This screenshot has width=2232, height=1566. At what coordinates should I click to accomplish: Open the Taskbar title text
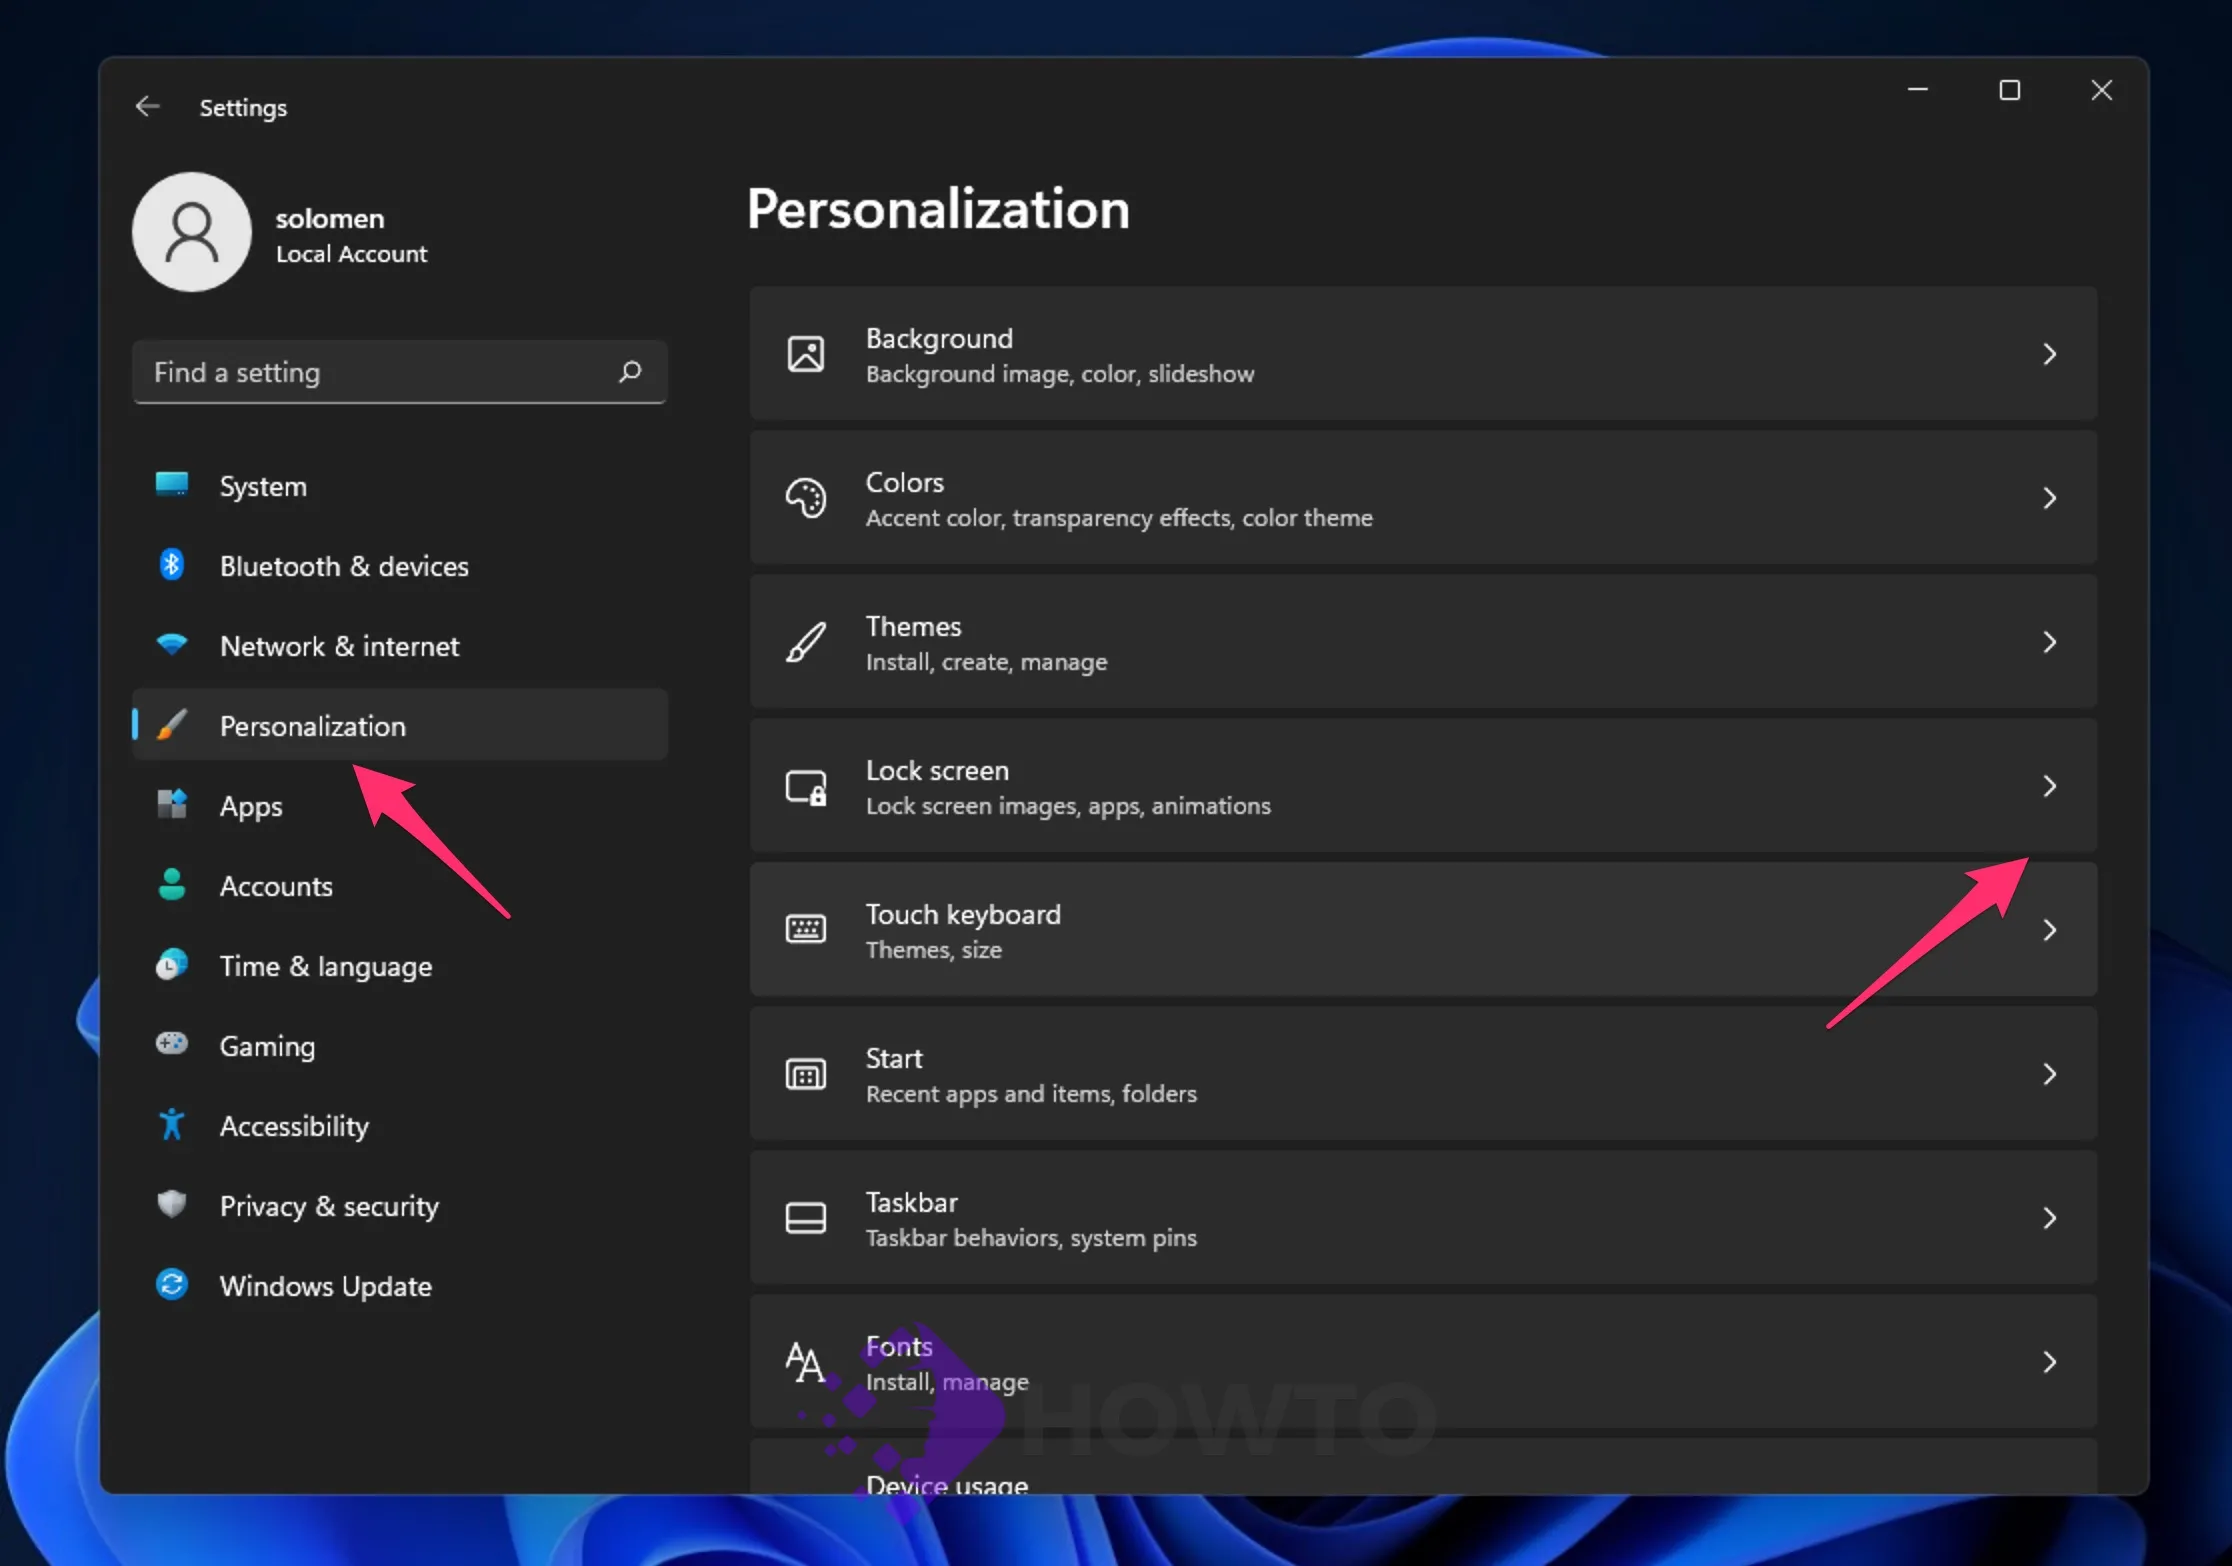click(x=911, y=1202)
